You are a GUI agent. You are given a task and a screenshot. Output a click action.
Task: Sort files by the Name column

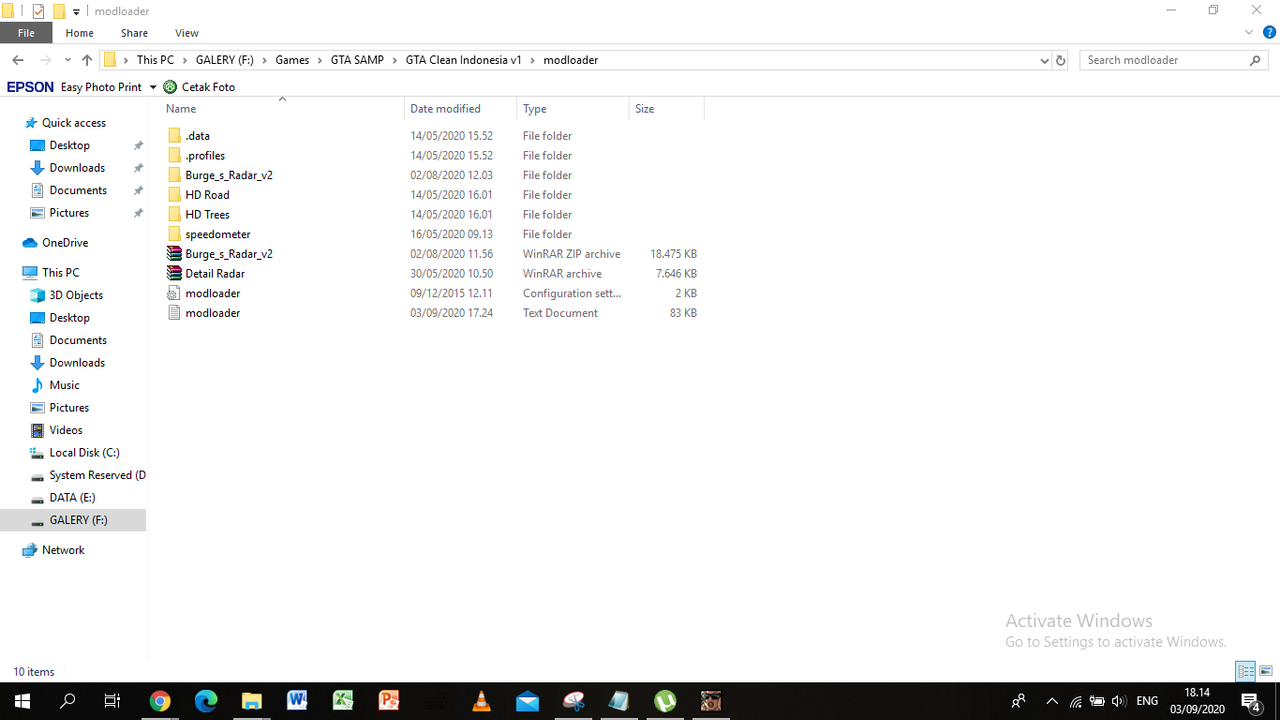click(x=283, y=109)
